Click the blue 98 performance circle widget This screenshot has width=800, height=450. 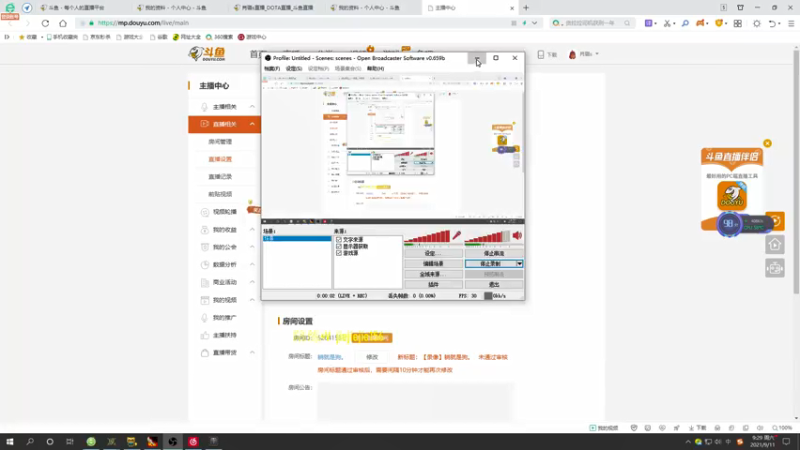pyautogui.click(x=729, y=223)
